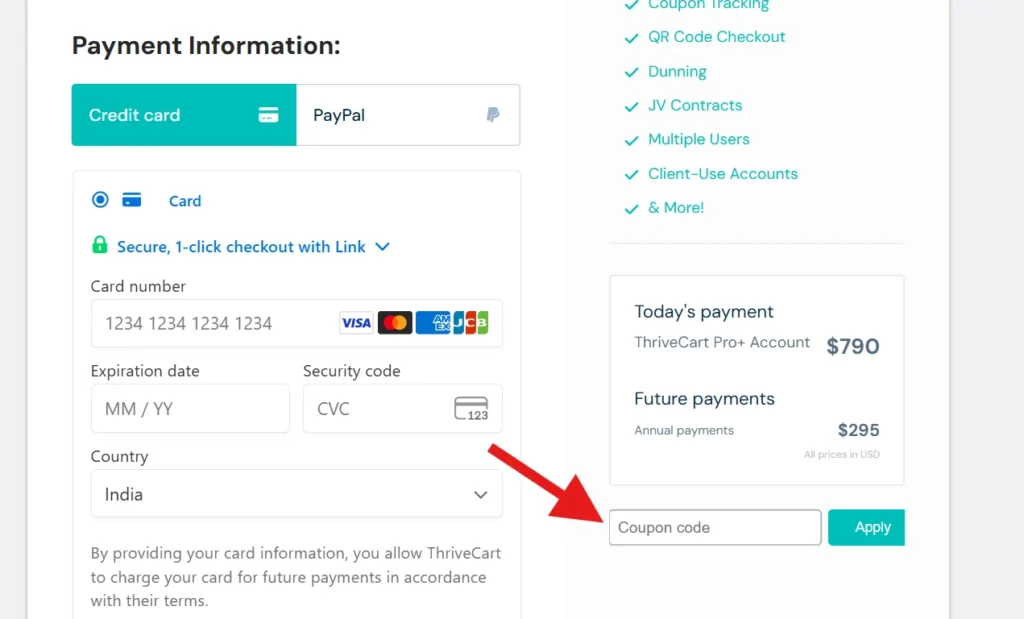Click the Apply coupon button

click(x=866, y=527)
